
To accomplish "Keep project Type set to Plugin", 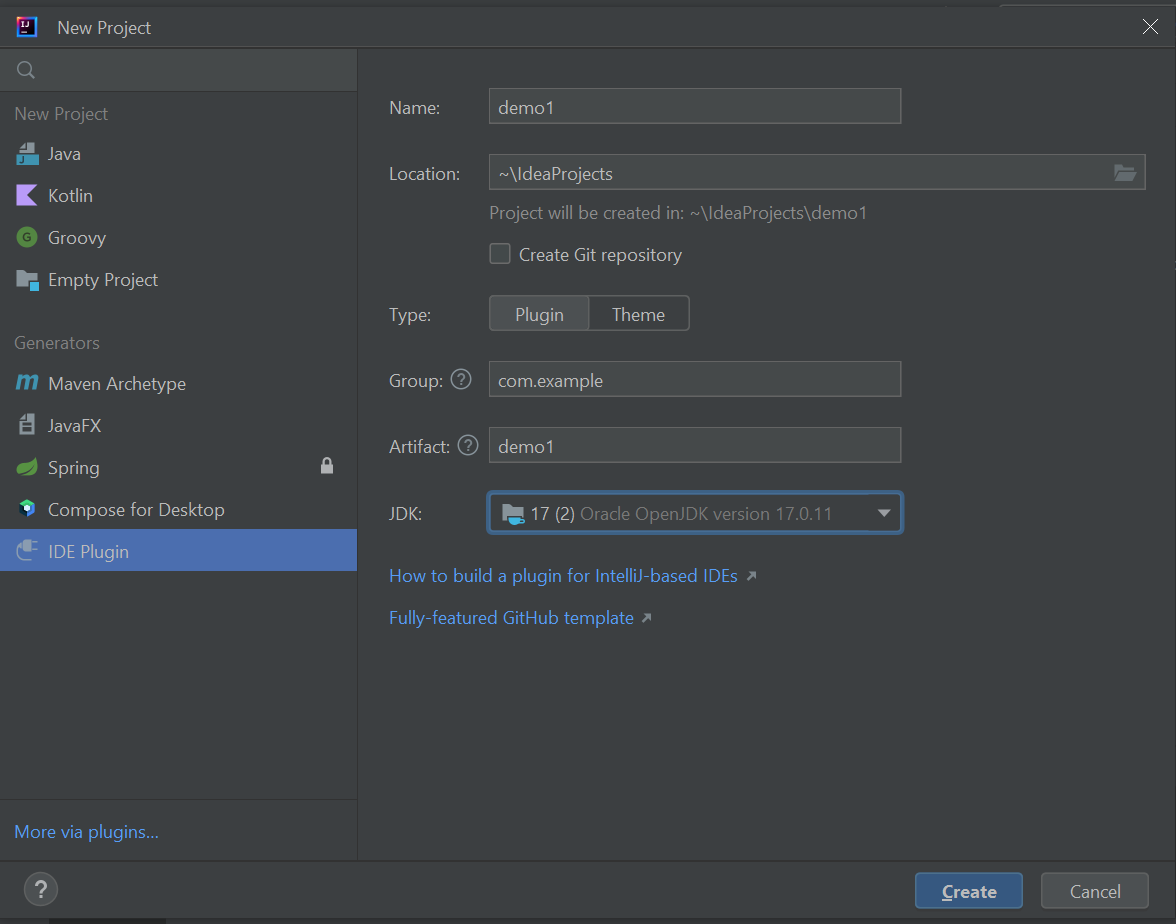I will coord(539,313).
